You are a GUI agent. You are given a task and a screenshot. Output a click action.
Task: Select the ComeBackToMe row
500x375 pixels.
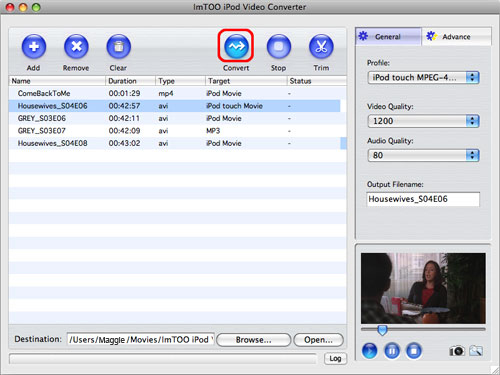pyautogui.click(x=175, y=93)
